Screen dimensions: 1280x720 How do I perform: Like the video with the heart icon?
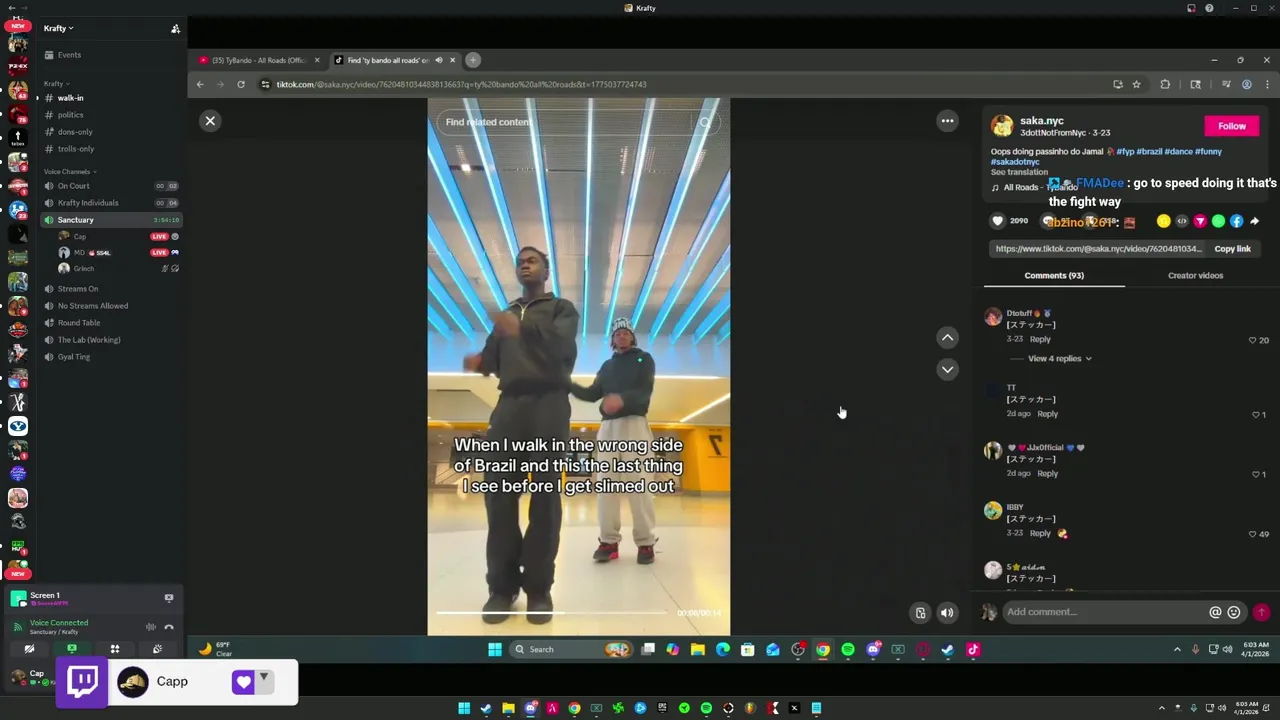[997, 221]
